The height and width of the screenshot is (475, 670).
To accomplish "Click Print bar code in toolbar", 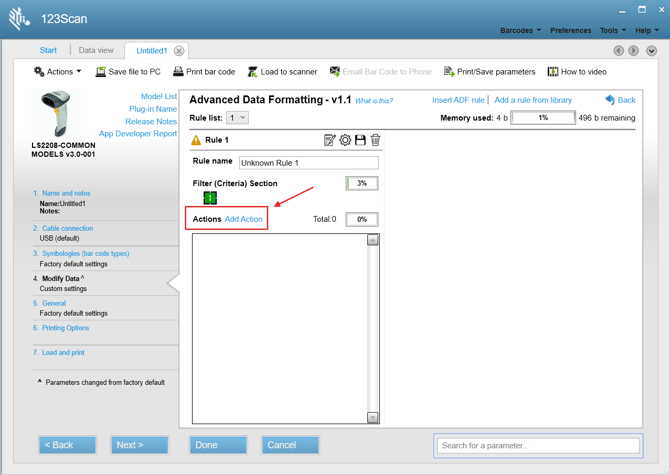I will [204, 72].
